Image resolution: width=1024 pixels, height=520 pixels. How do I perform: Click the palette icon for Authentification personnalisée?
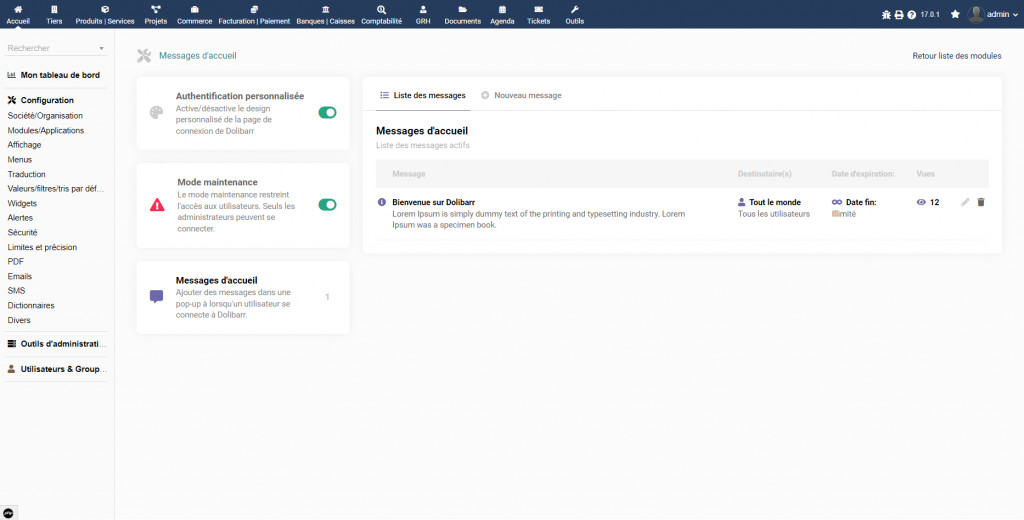point(156,112)
